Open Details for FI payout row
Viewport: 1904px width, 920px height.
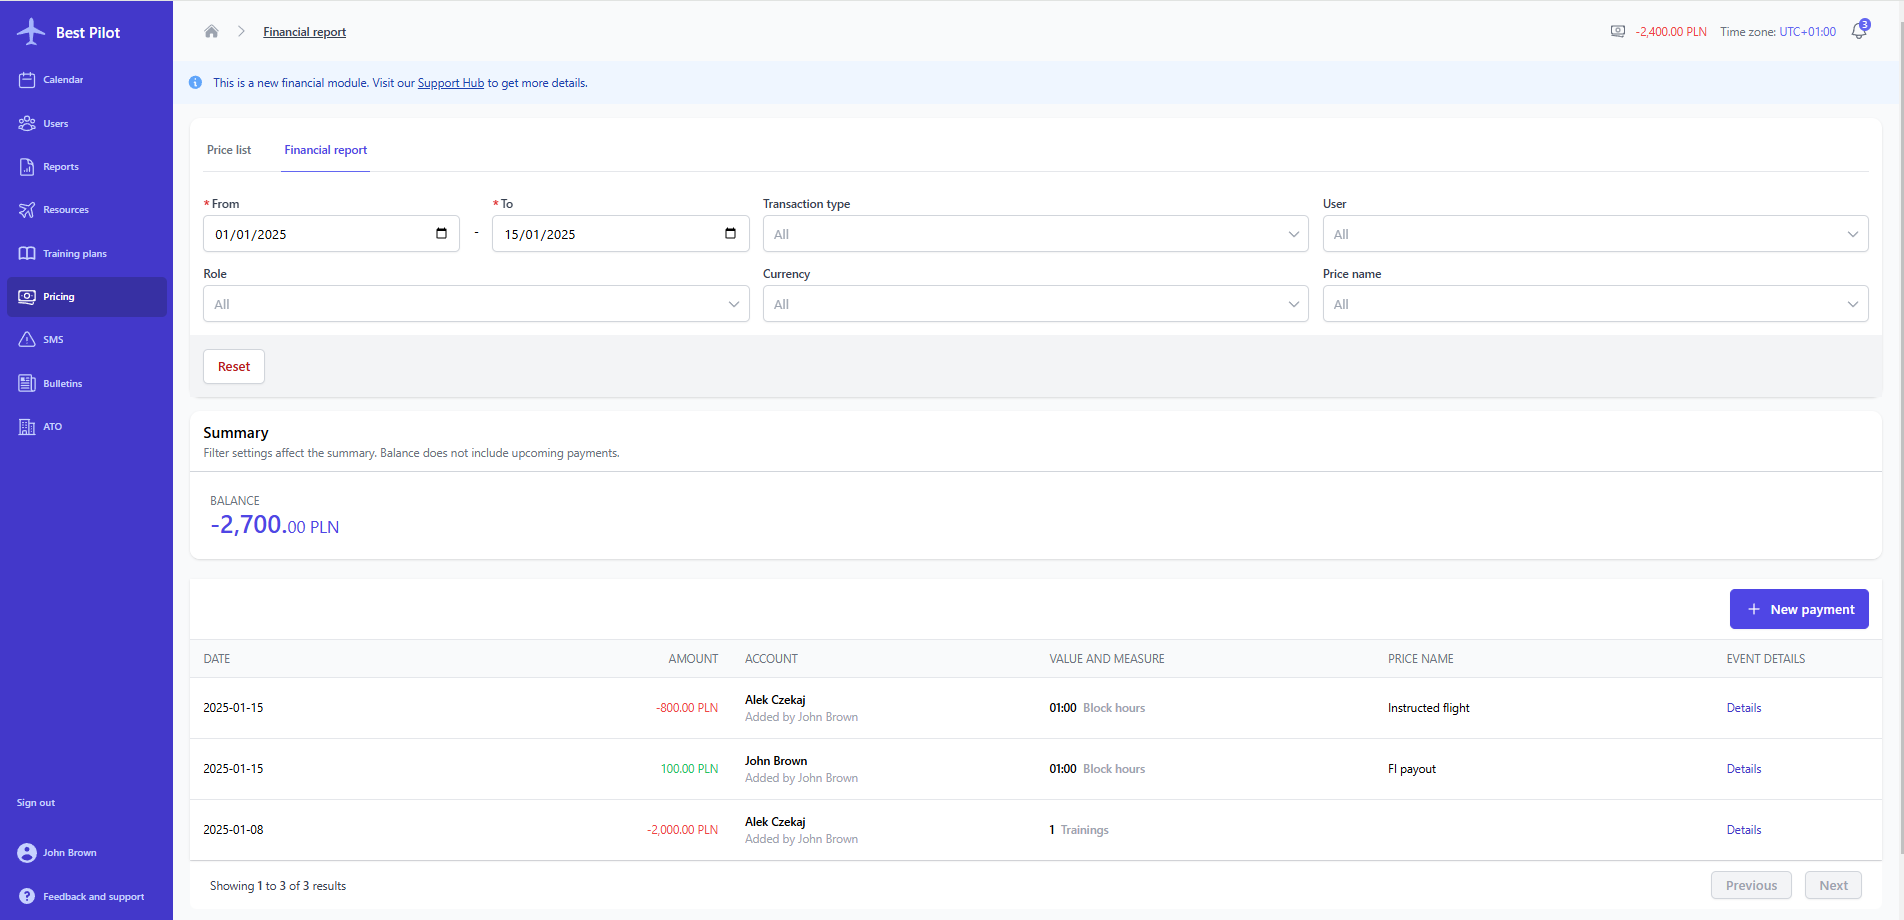tap(1744, 769)
